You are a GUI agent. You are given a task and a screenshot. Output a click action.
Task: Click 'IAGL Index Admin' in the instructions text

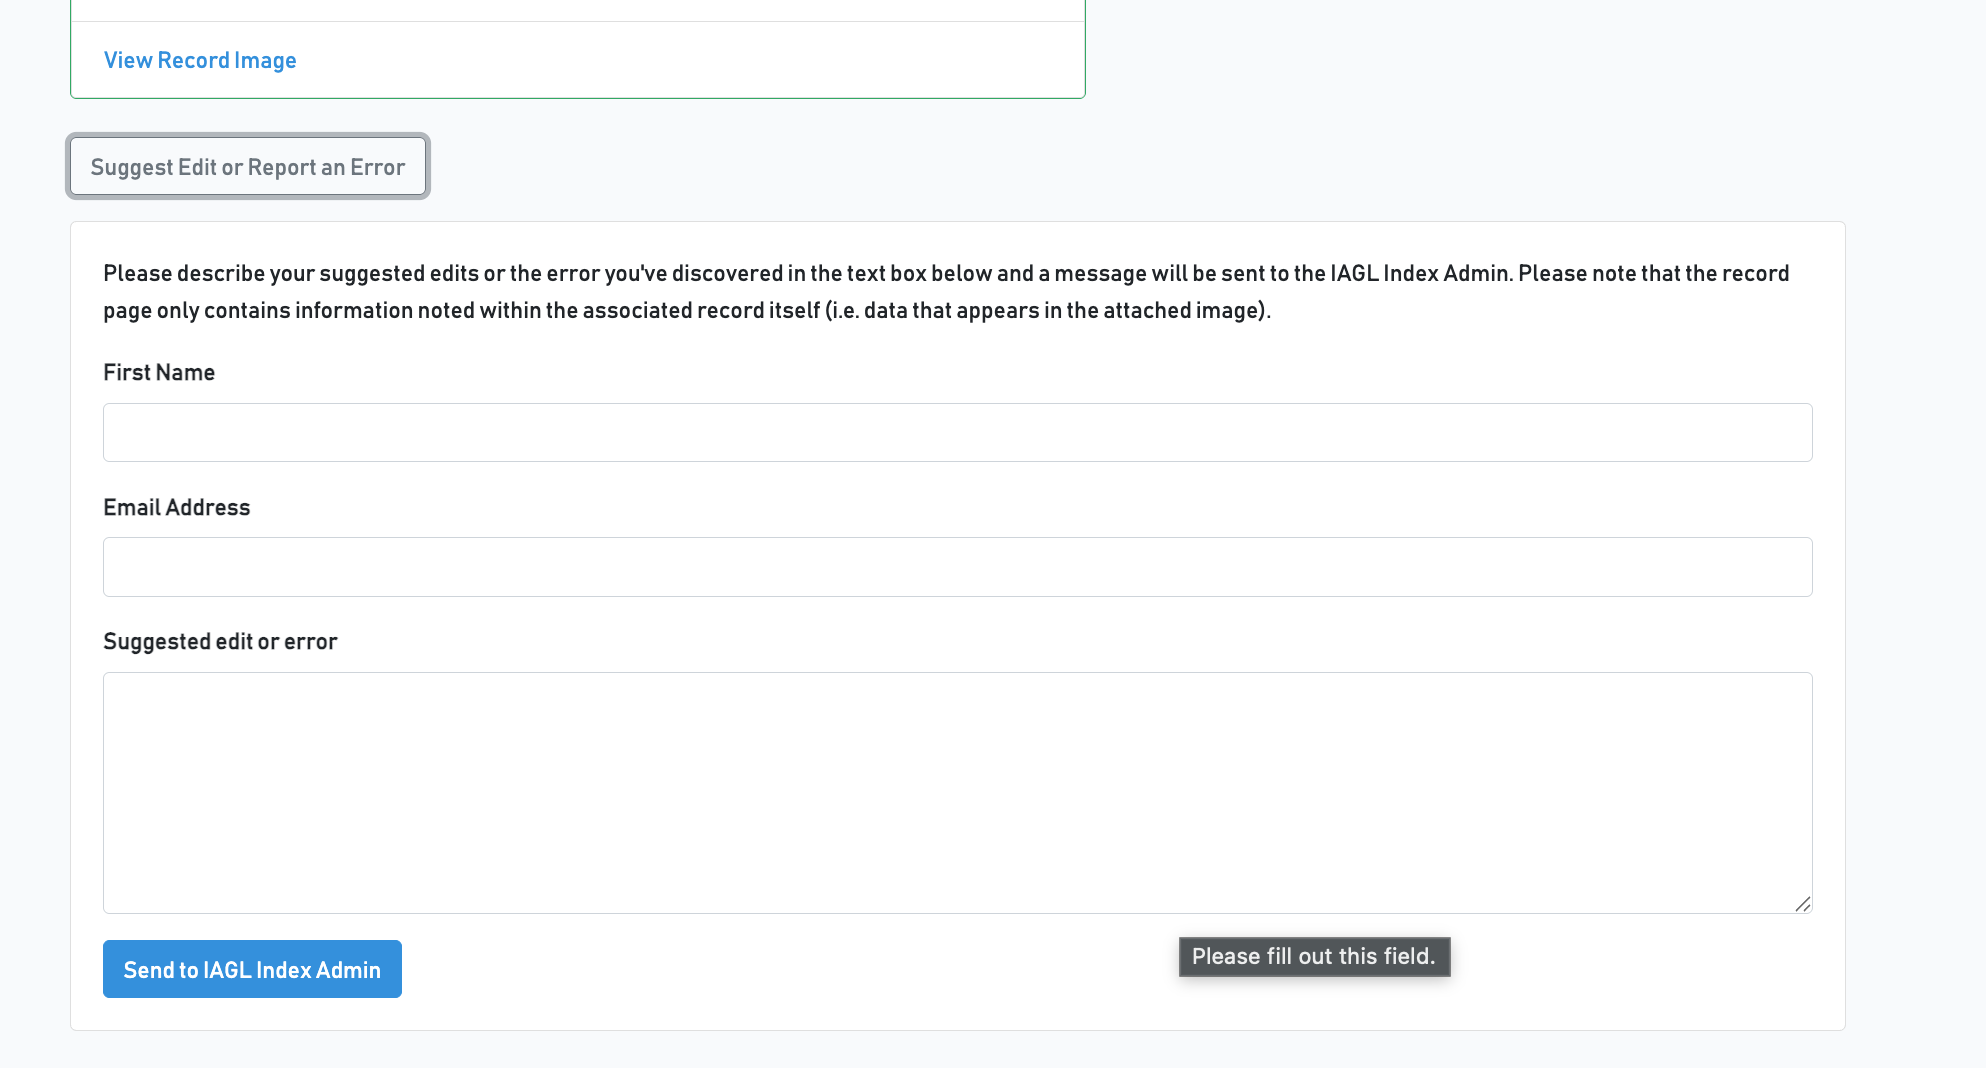1419,273
